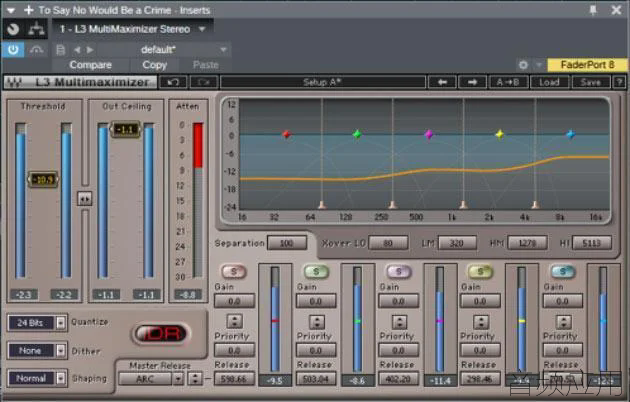
Task: Pin the inserts window
Action: click(x=593, y=10)
